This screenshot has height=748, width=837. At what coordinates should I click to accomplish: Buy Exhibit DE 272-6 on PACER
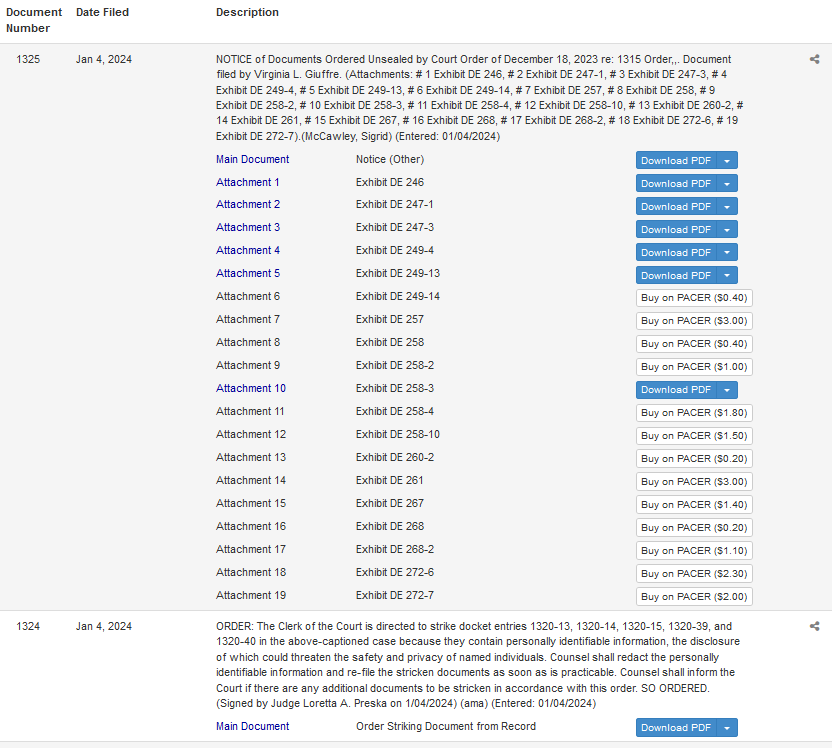pyautogui.click(x=694, y=573)
